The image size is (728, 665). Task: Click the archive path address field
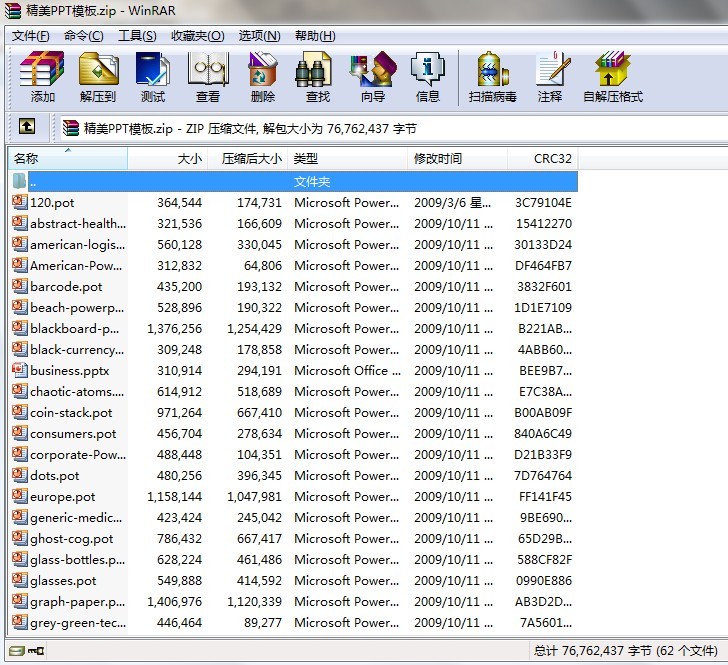tap(394, 128)
